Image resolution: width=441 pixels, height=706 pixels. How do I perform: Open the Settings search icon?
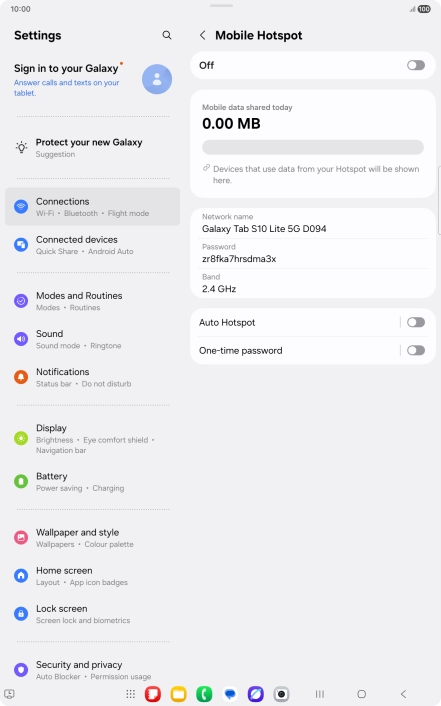pyautogui.click(x=167, y=35)
